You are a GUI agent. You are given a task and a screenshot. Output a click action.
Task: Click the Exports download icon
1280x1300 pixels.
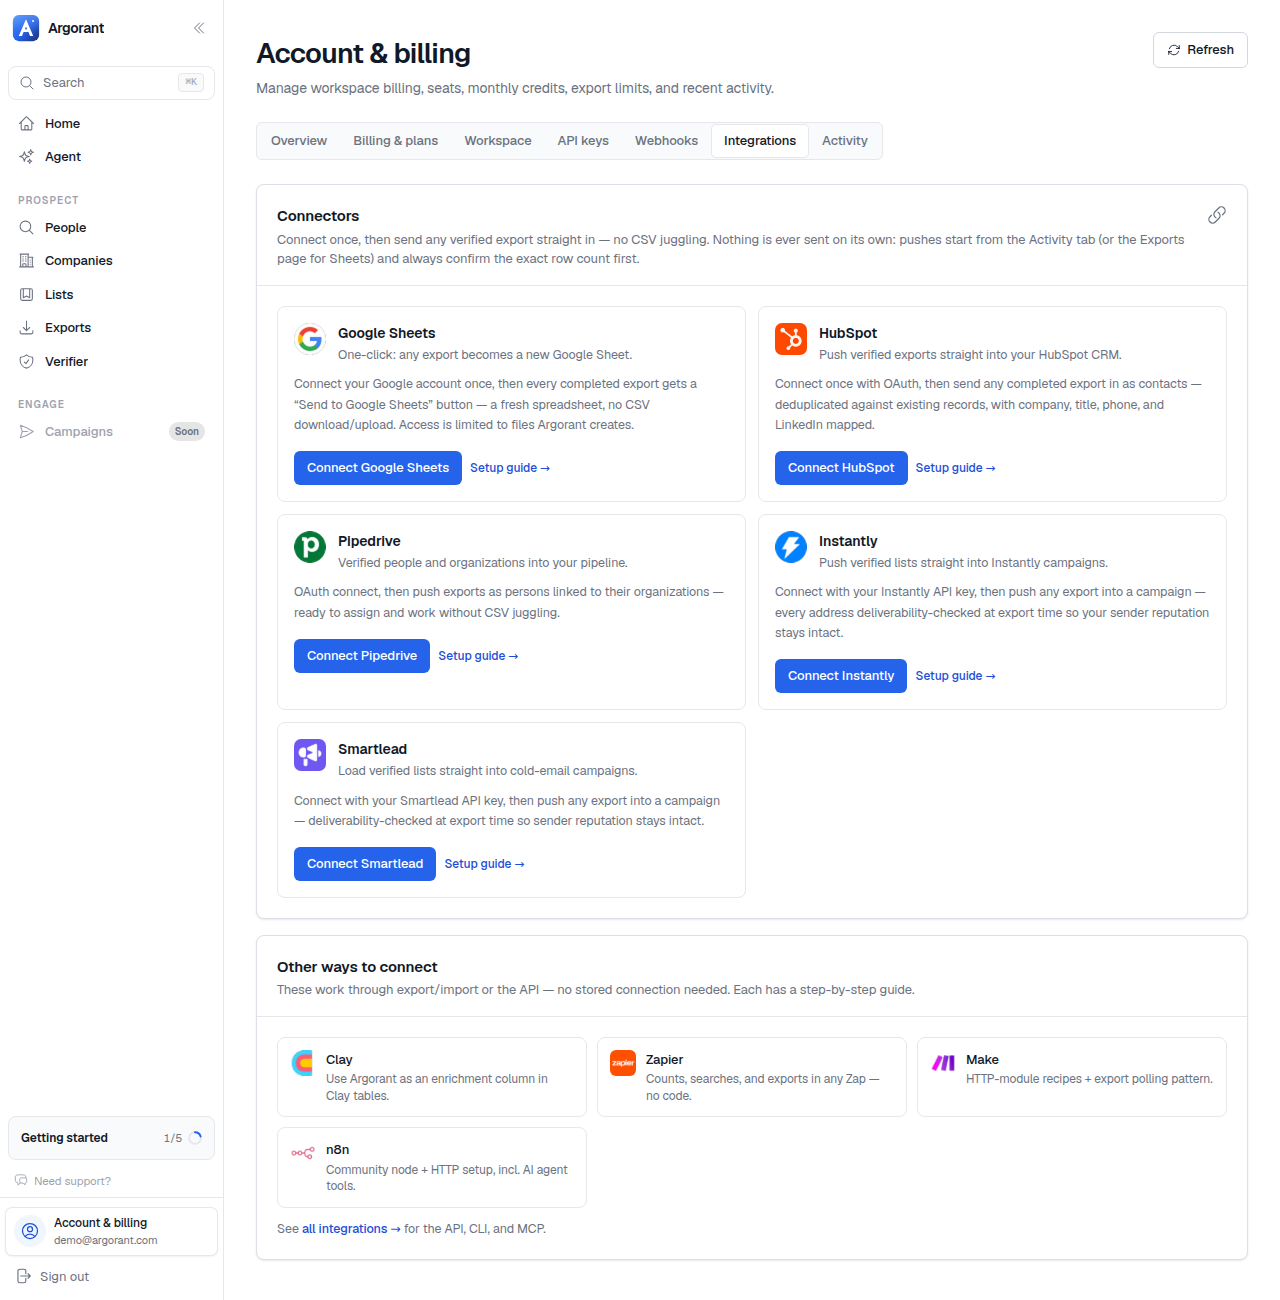coord(27,328)
